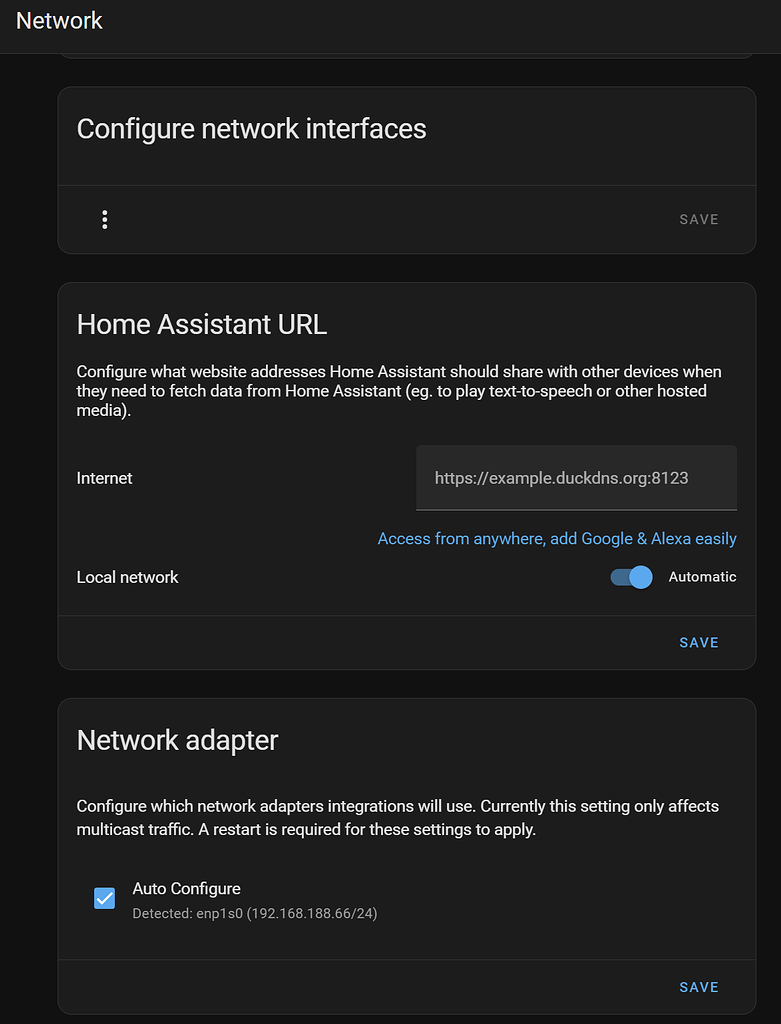Open the "Access from anywhere" link
781x1024 pixels.
click(x=556, y=538)
